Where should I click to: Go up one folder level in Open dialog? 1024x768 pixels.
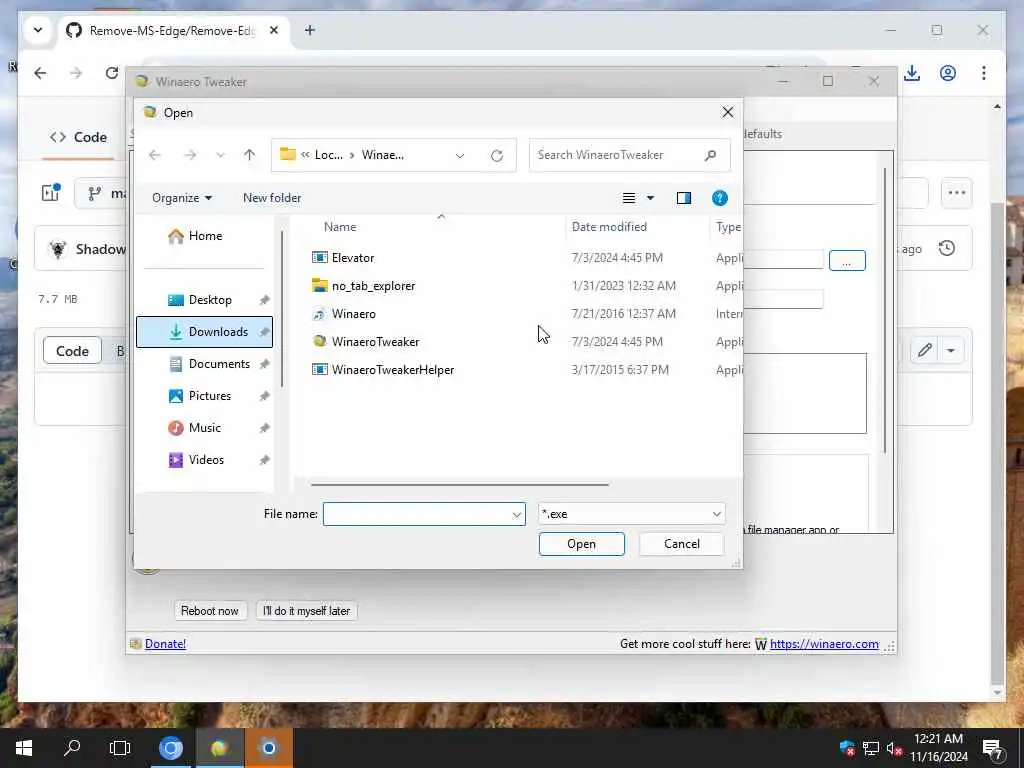(249, 155)
